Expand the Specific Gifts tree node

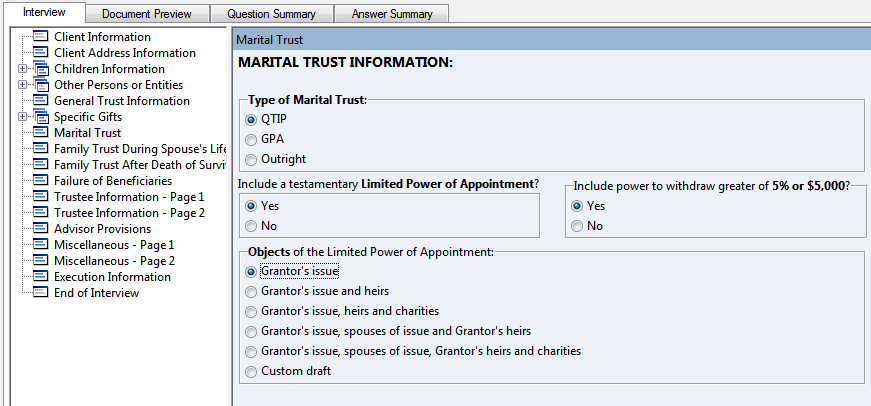[22, 117]
